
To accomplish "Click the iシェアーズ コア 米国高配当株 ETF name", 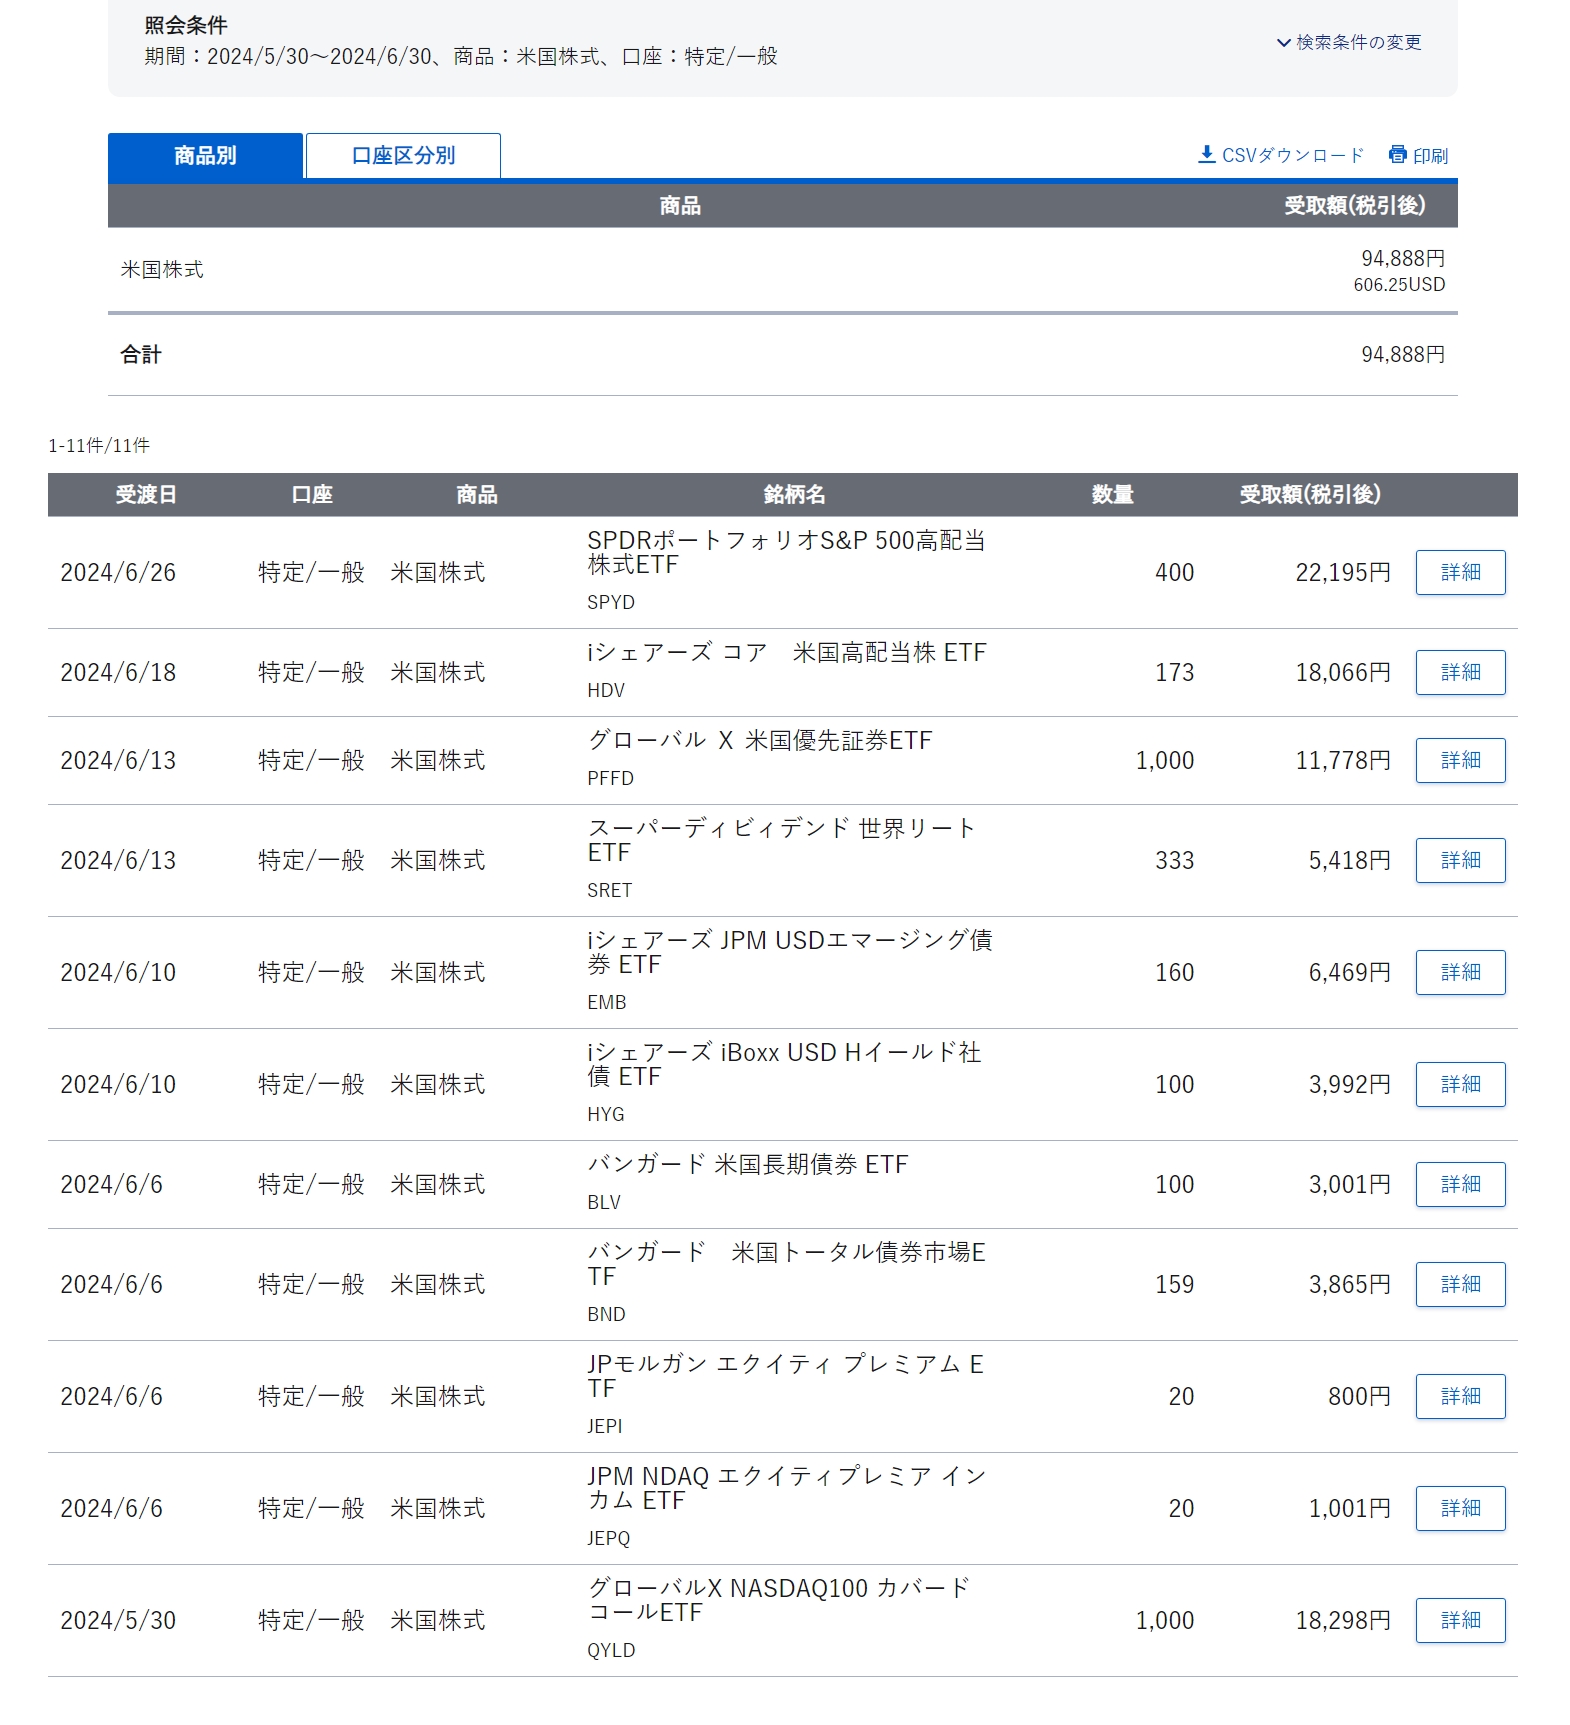I will 786,653.
